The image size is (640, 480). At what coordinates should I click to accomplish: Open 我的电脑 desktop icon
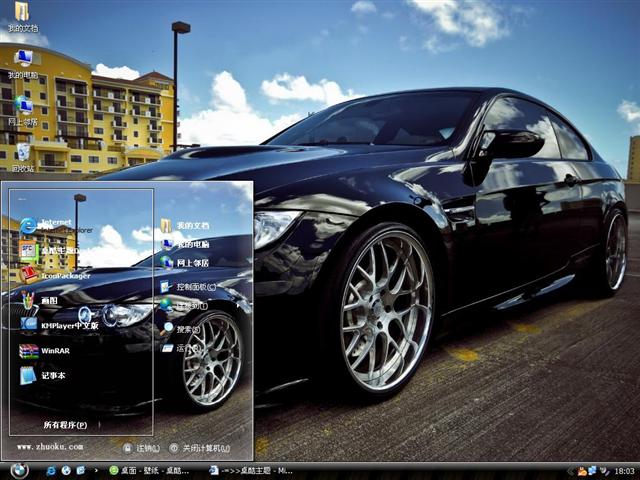(x=22, y=60)
